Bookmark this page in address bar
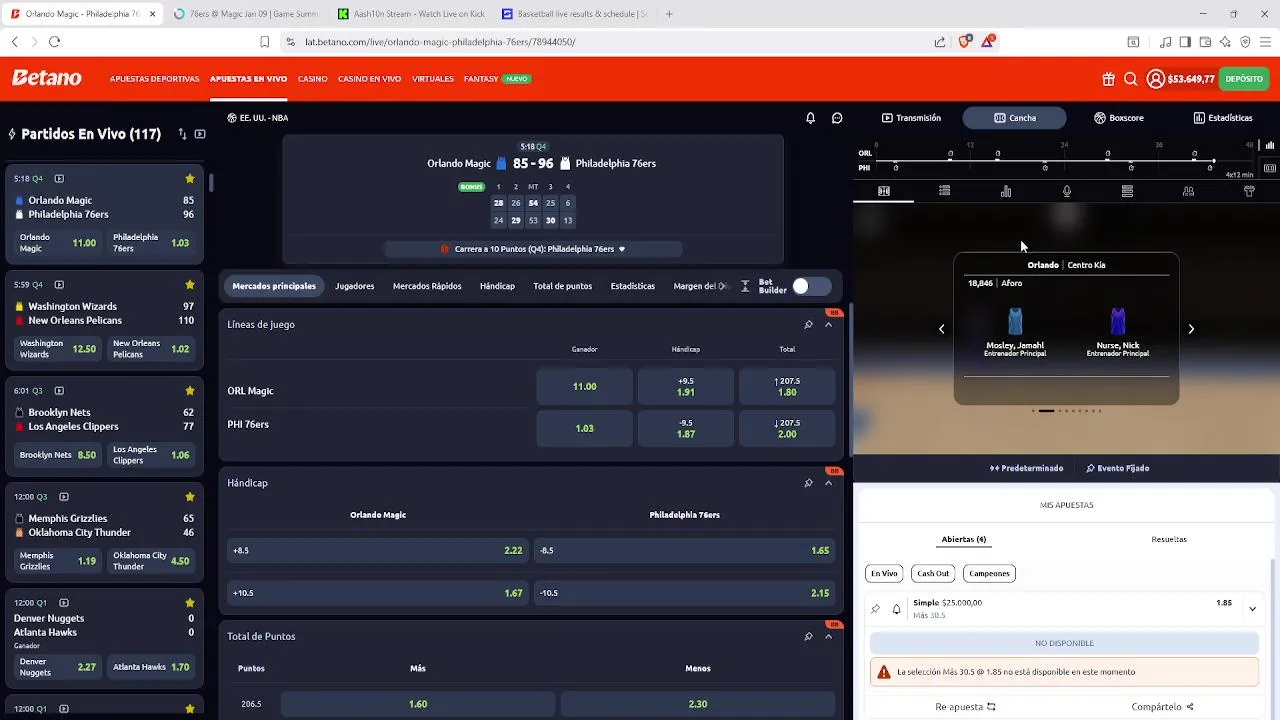The width and height of the screenshot is (1280, 720). click(265, 42)
